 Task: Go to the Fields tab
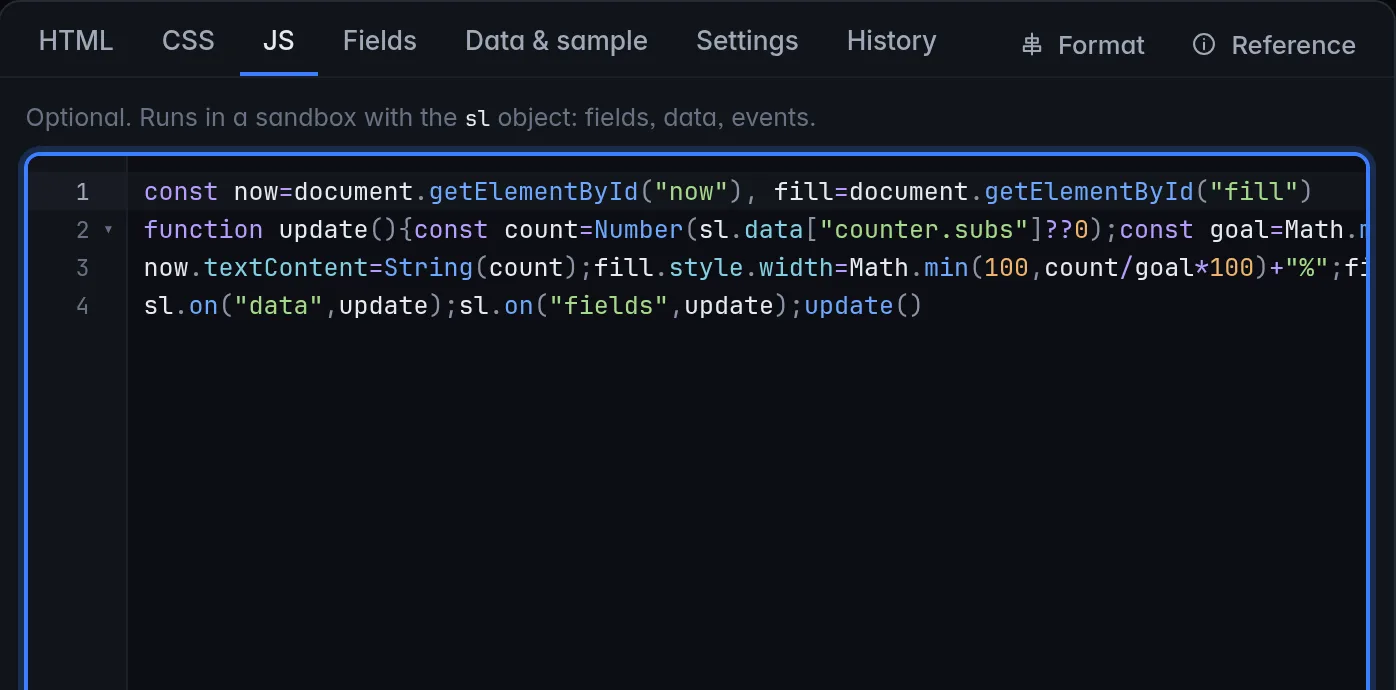380,41
